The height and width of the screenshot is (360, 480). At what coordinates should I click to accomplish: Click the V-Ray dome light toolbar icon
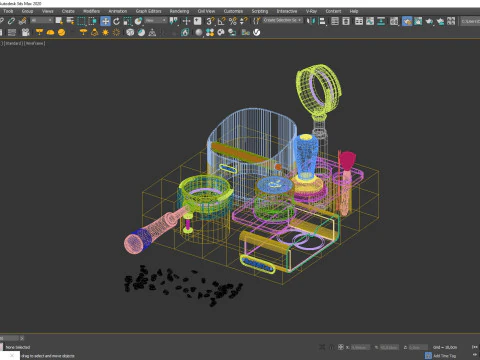[x=50, y=32]
